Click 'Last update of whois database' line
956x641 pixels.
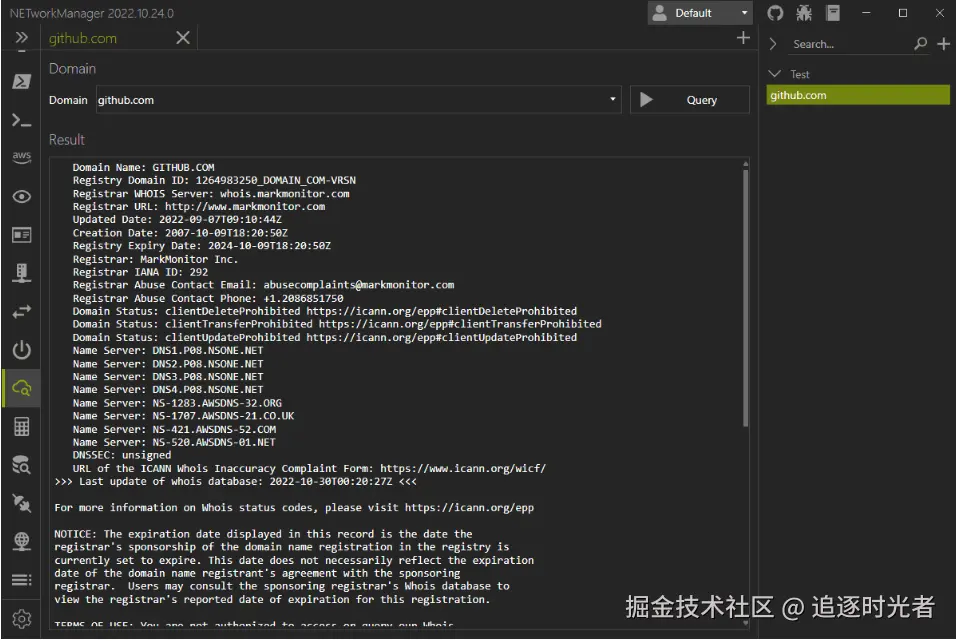pyautogui.click(x=235, y=482)
